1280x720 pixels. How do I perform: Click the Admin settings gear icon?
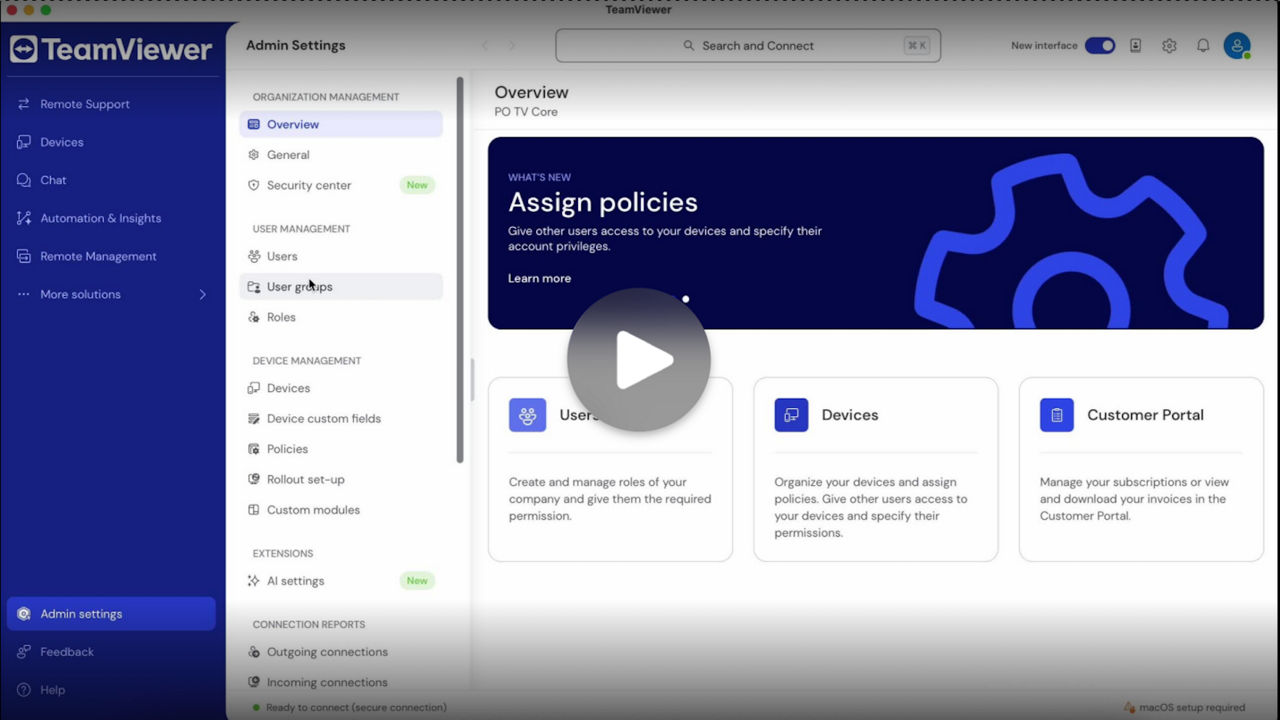(x=24, y=614)
